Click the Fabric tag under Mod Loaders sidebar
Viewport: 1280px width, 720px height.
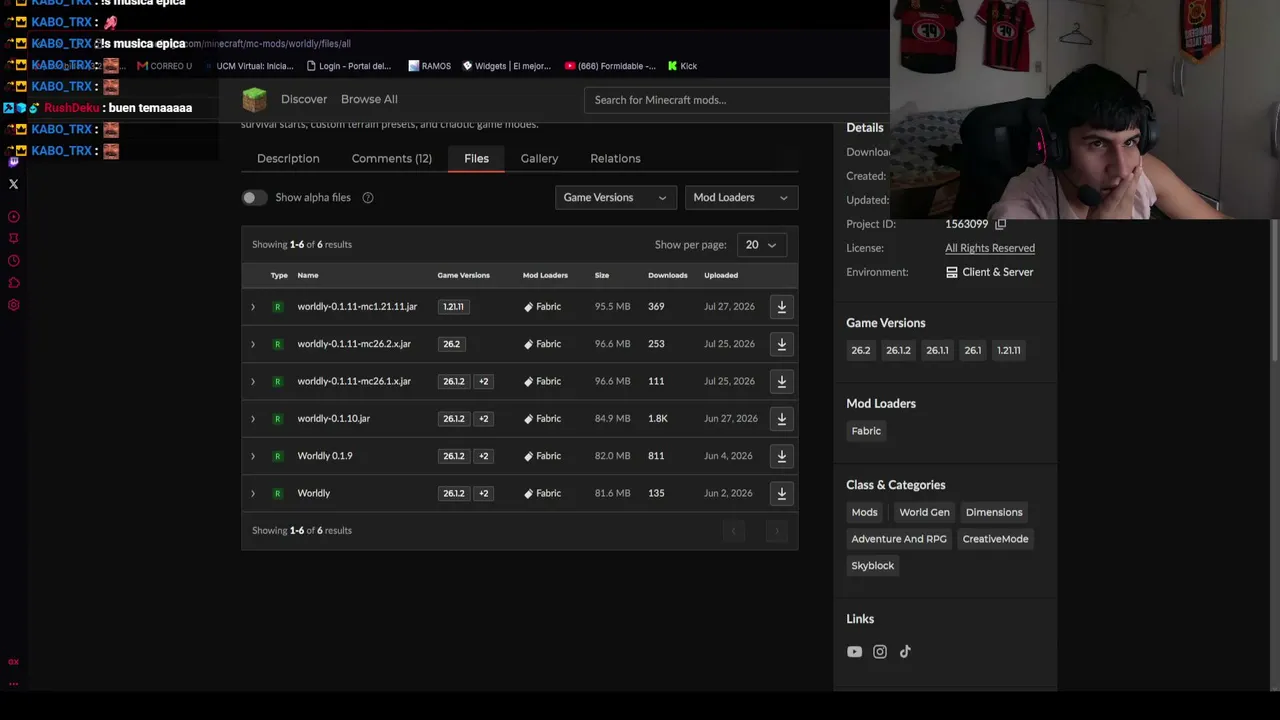click(x=866, y=431)
